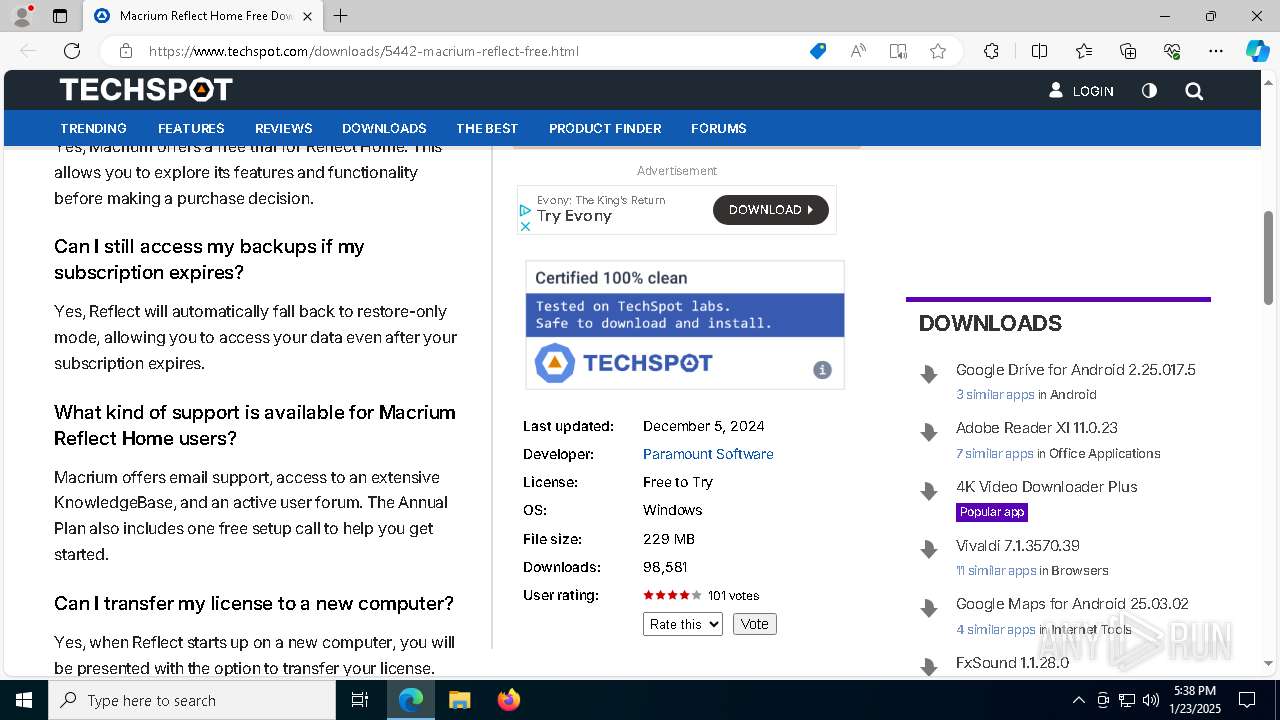1280x720 pixels.
Task: Open the Paramount Software developer link
Action: (708, 454)
